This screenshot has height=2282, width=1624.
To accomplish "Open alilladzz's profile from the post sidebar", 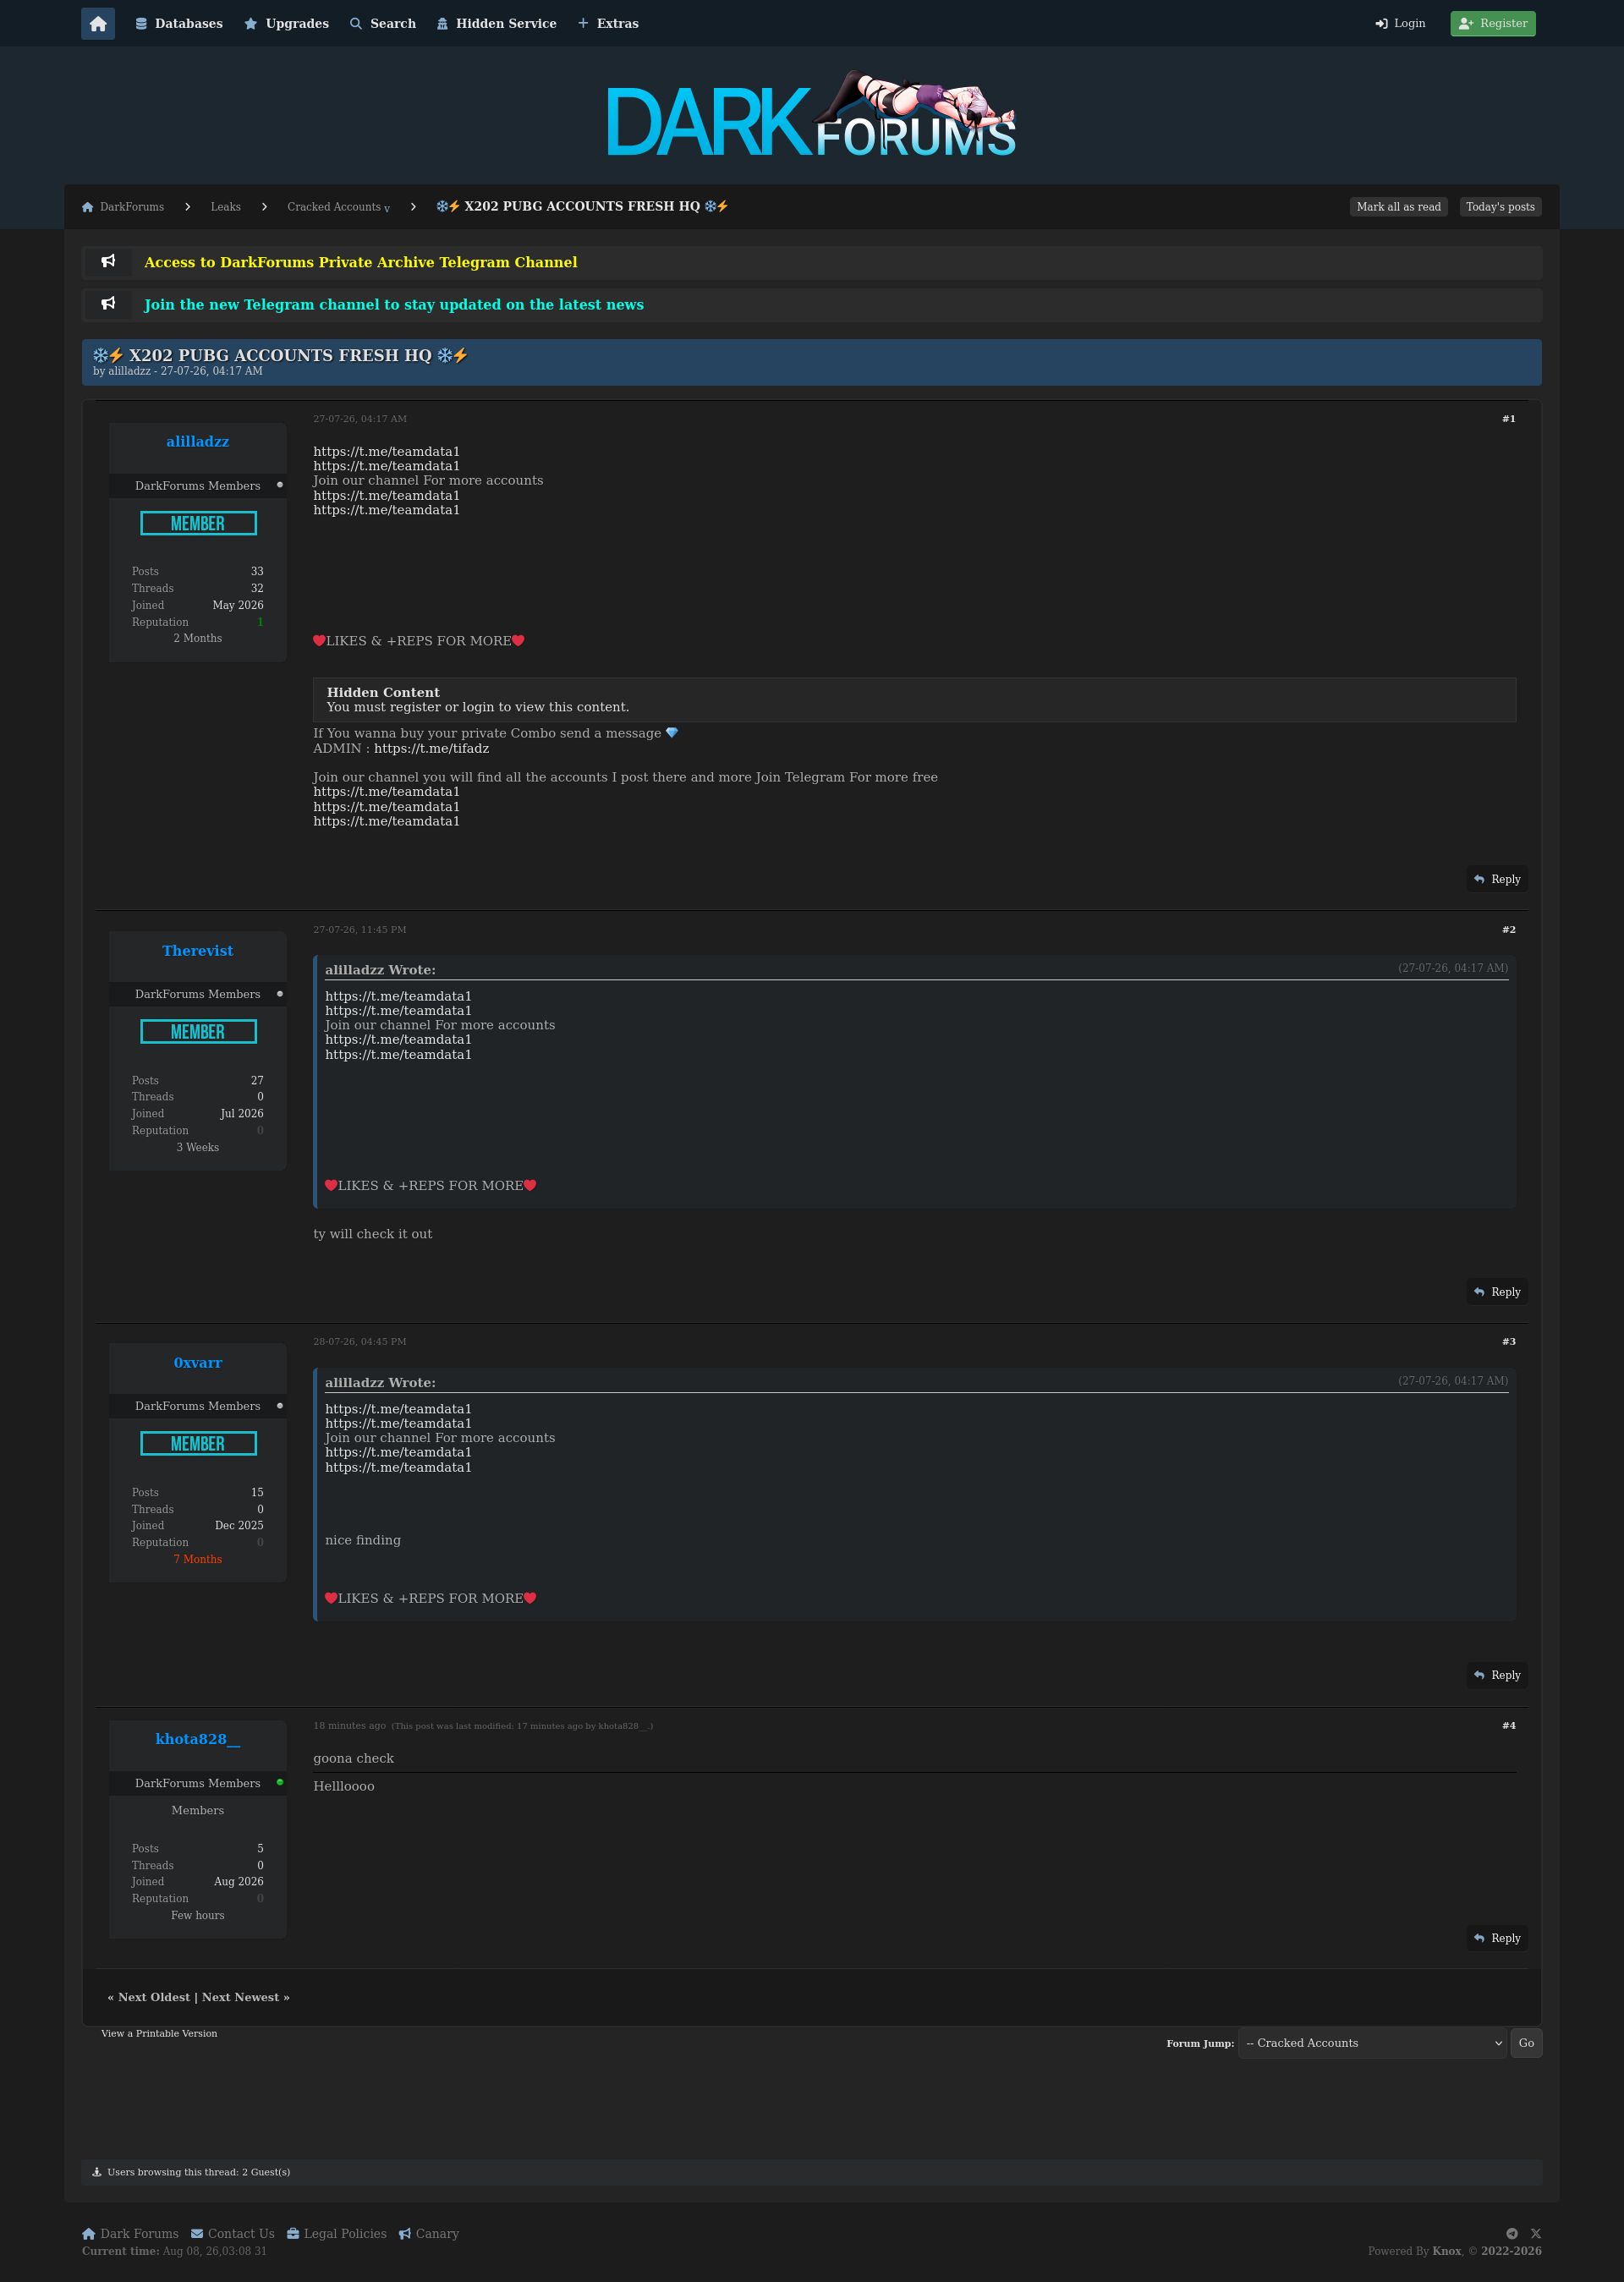I will (x=198, y=442).
